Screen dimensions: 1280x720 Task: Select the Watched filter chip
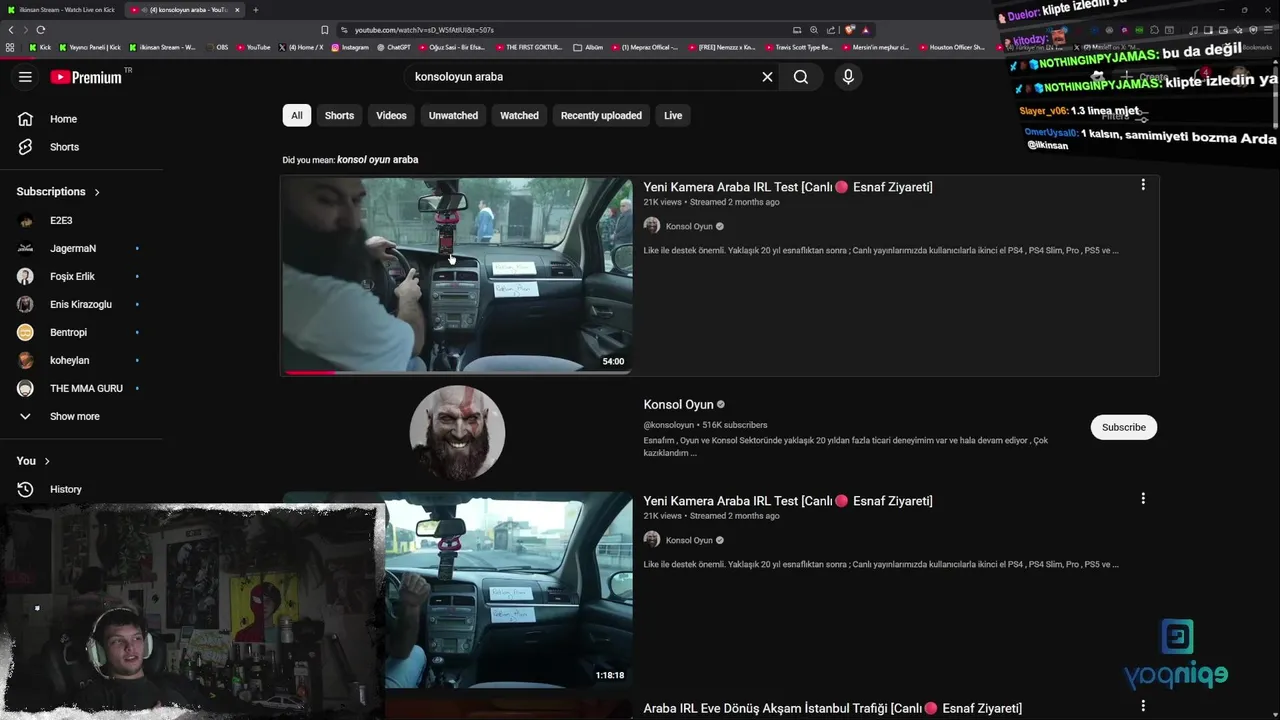[x=519, y=116]
